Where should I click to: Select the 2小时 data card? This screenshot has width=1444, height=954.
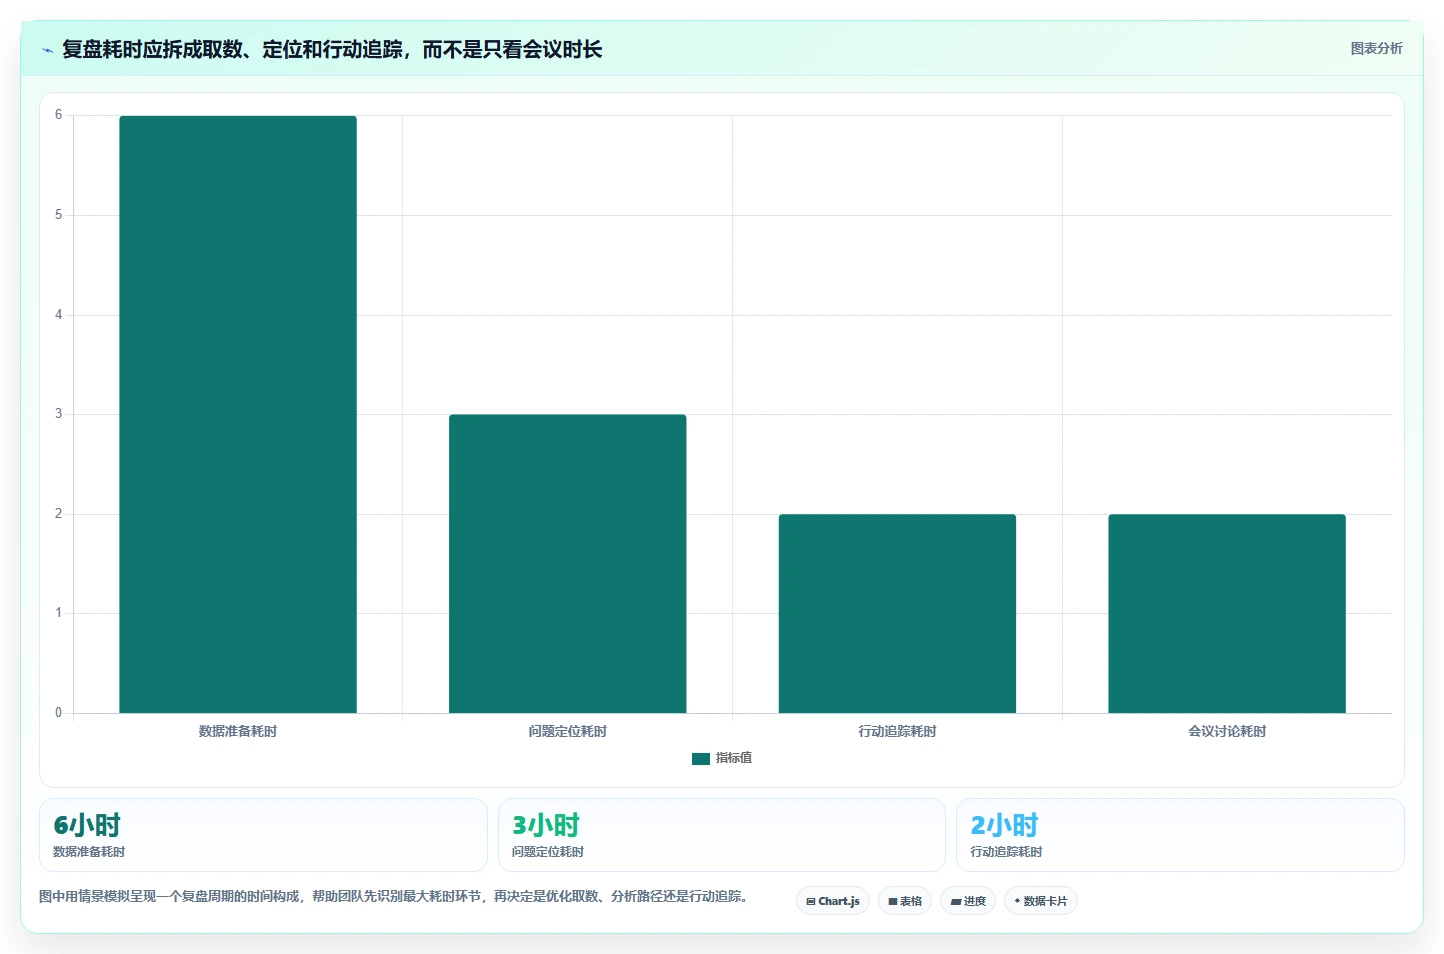pos(1180,835)
